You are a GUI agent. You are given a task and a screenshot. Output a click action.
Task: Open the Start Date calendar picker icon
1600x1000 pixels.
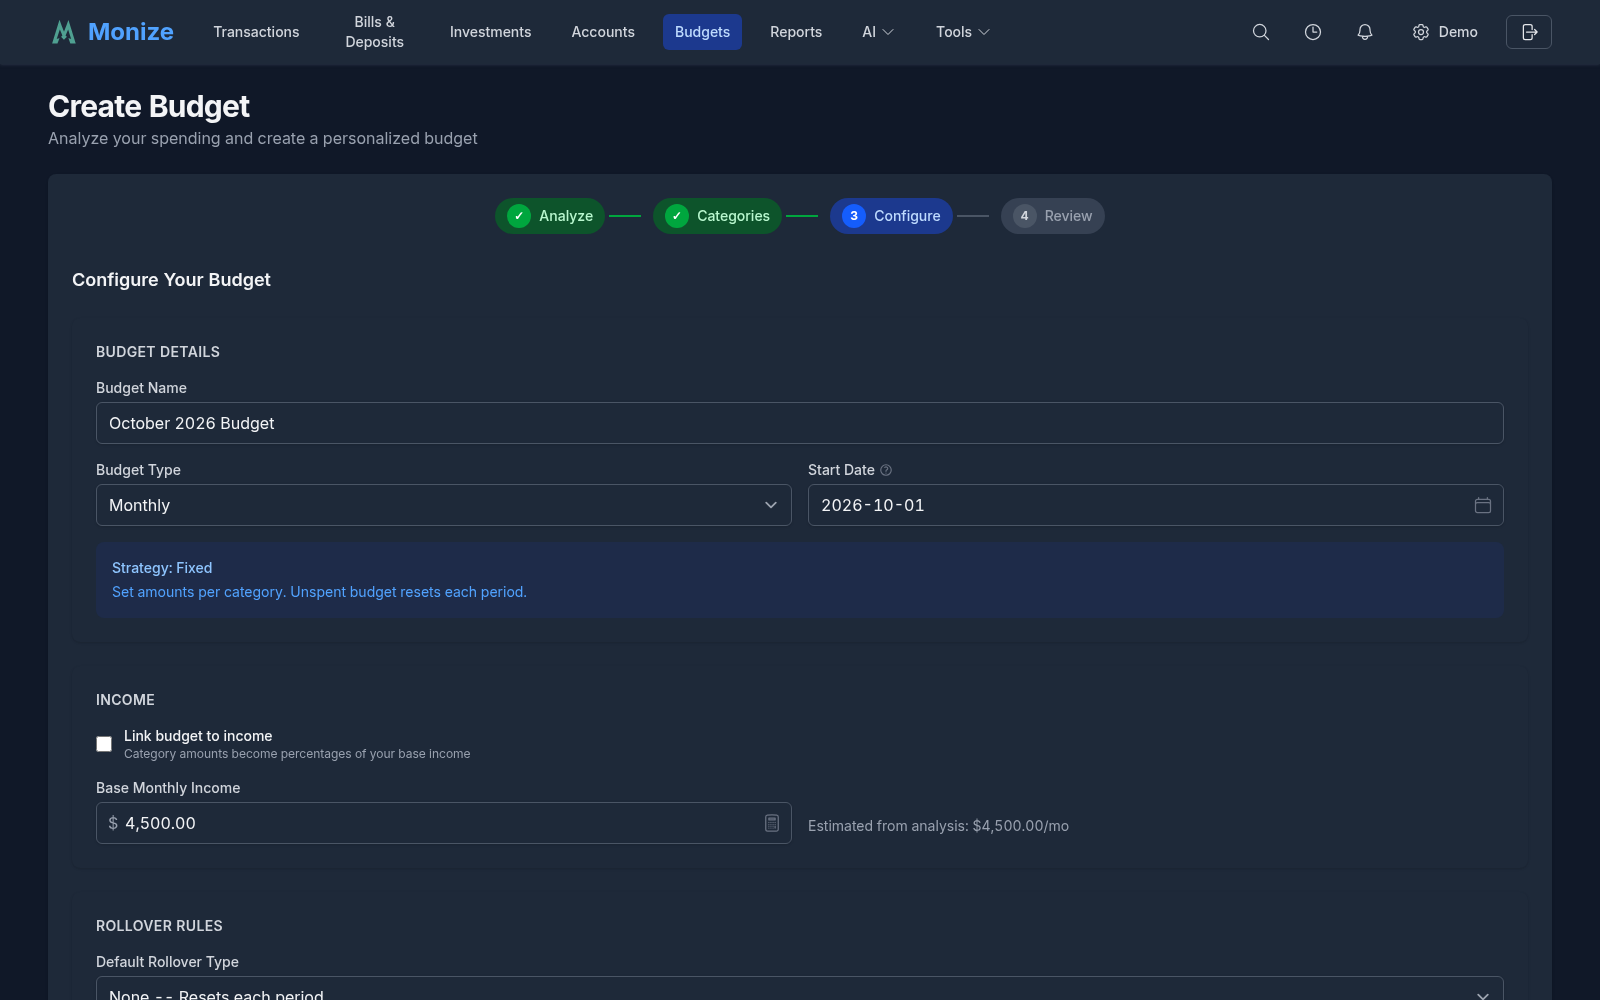(1483, 505)
